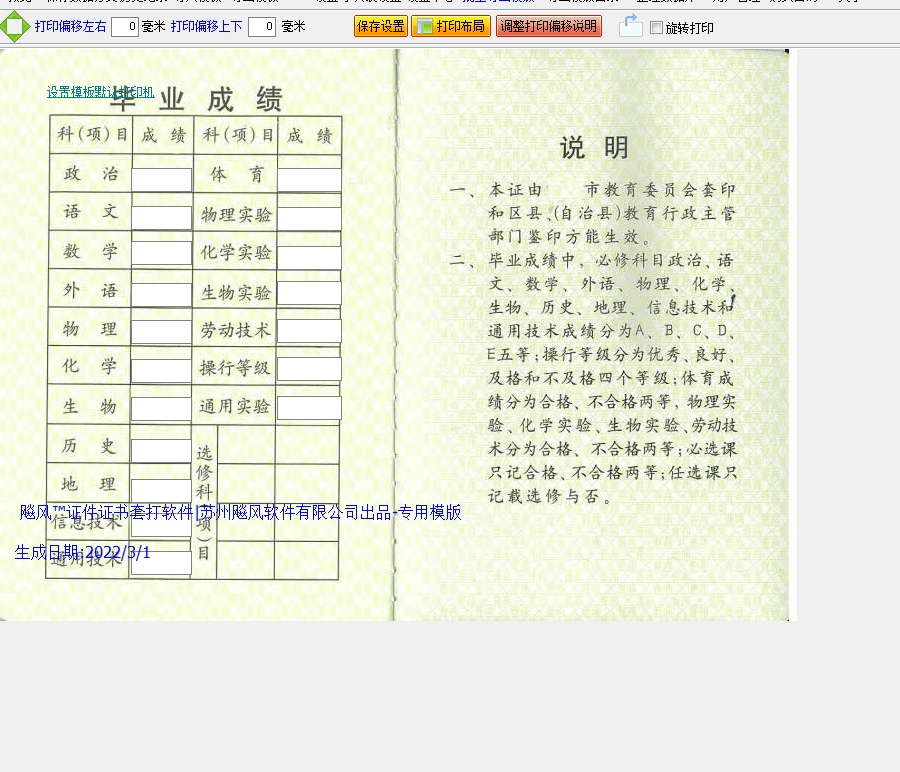Click the 体育 score field
Viewport: 900px width, 772px height.
309,180
